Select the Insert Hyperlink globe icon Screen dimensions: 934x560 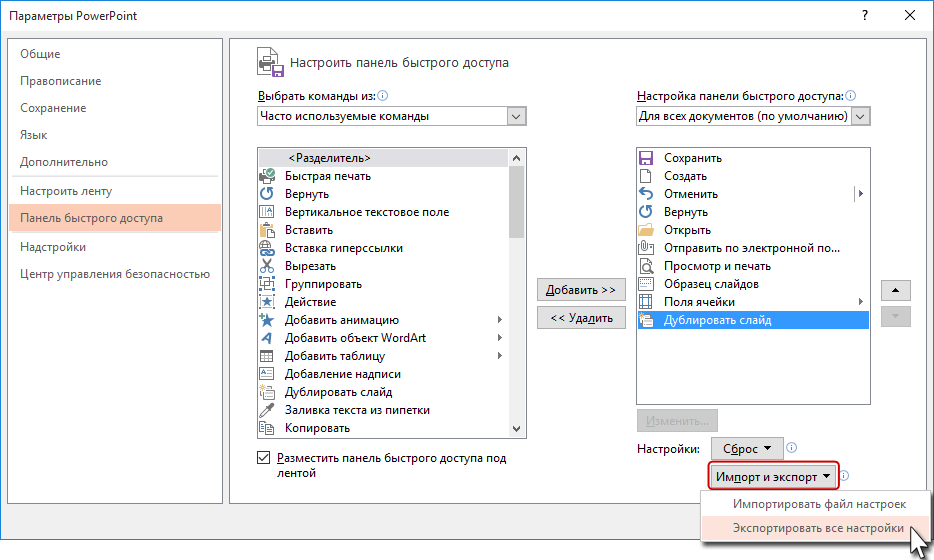coord(267,248)
